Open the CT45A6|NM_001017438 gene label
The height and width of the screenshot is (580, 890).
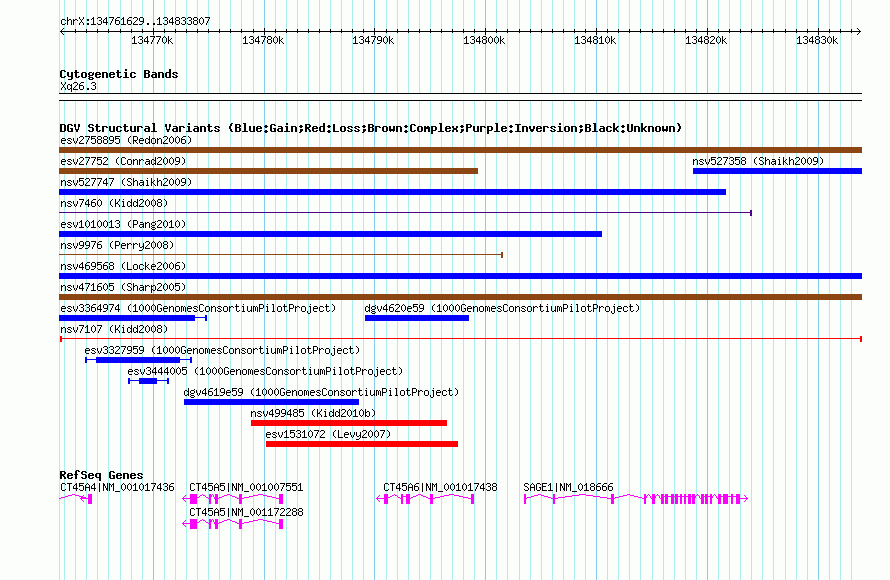pyautogui.click(x=440, y=487)
